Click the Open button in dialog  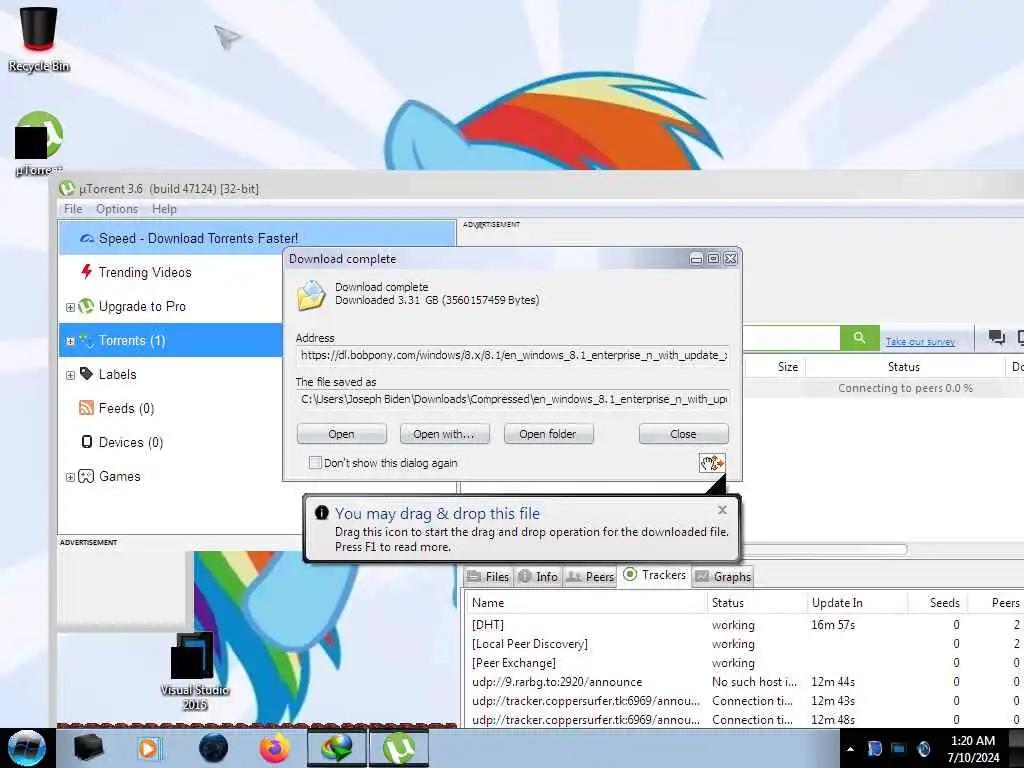coord(342,434)
